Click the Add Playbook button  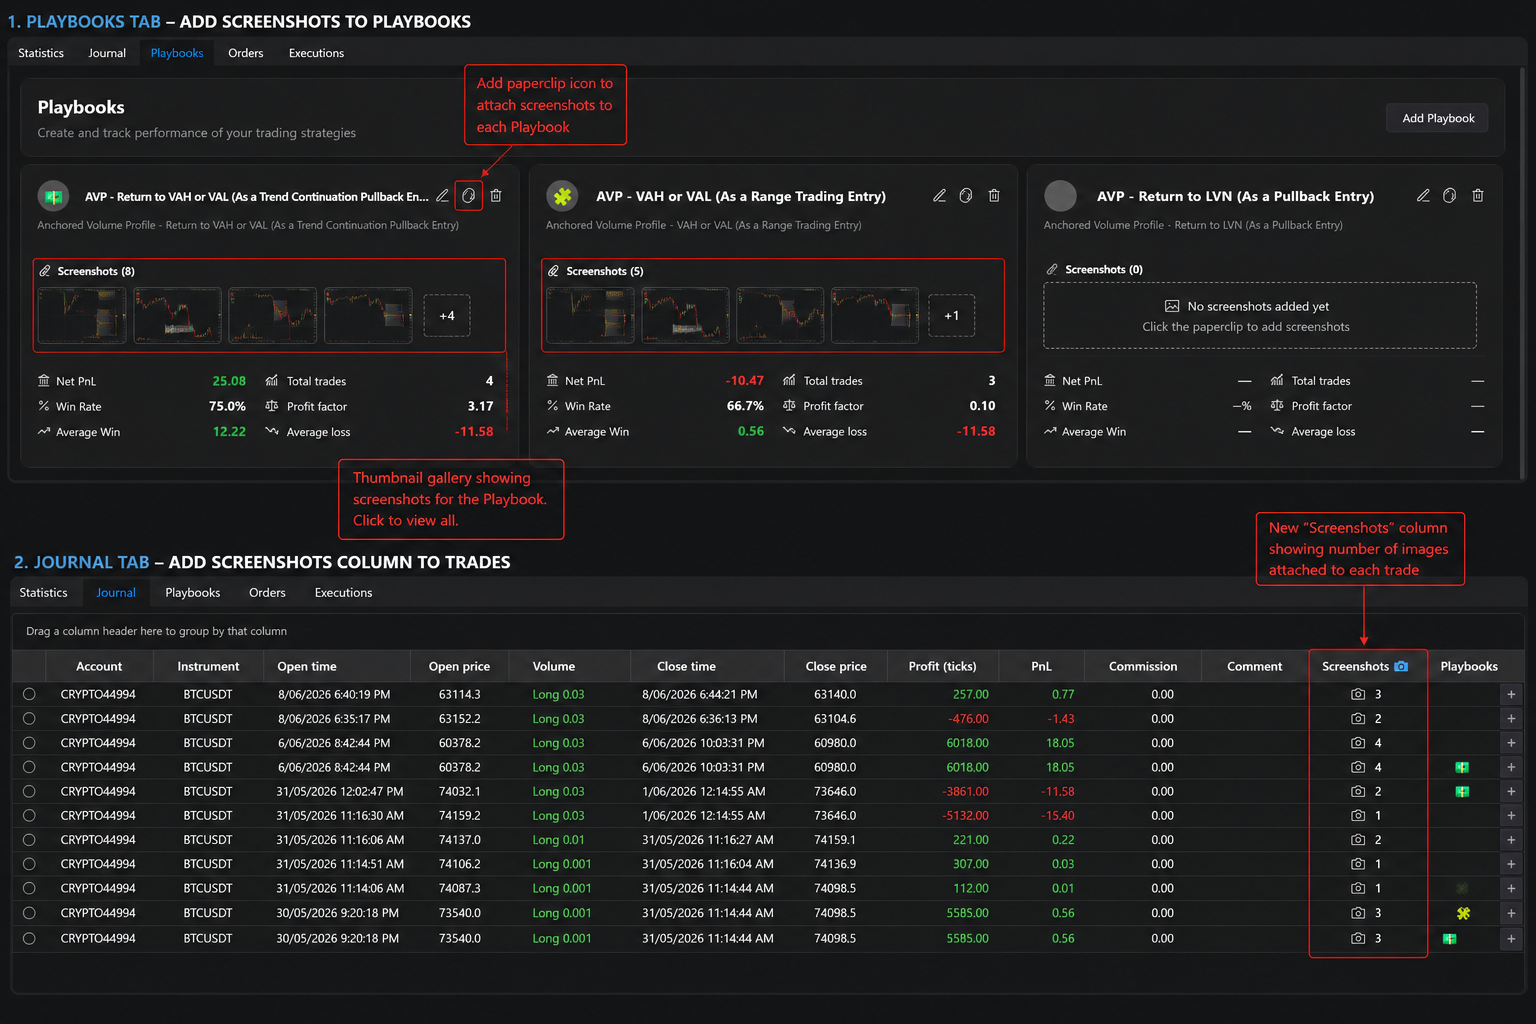coord(1438,118)
